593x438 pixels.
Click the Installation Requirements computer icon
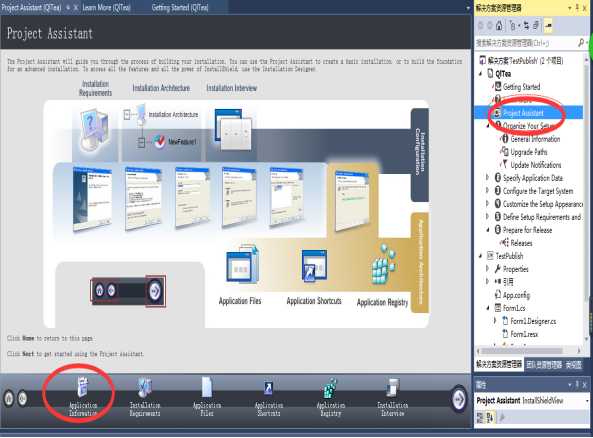coord(94,130)
